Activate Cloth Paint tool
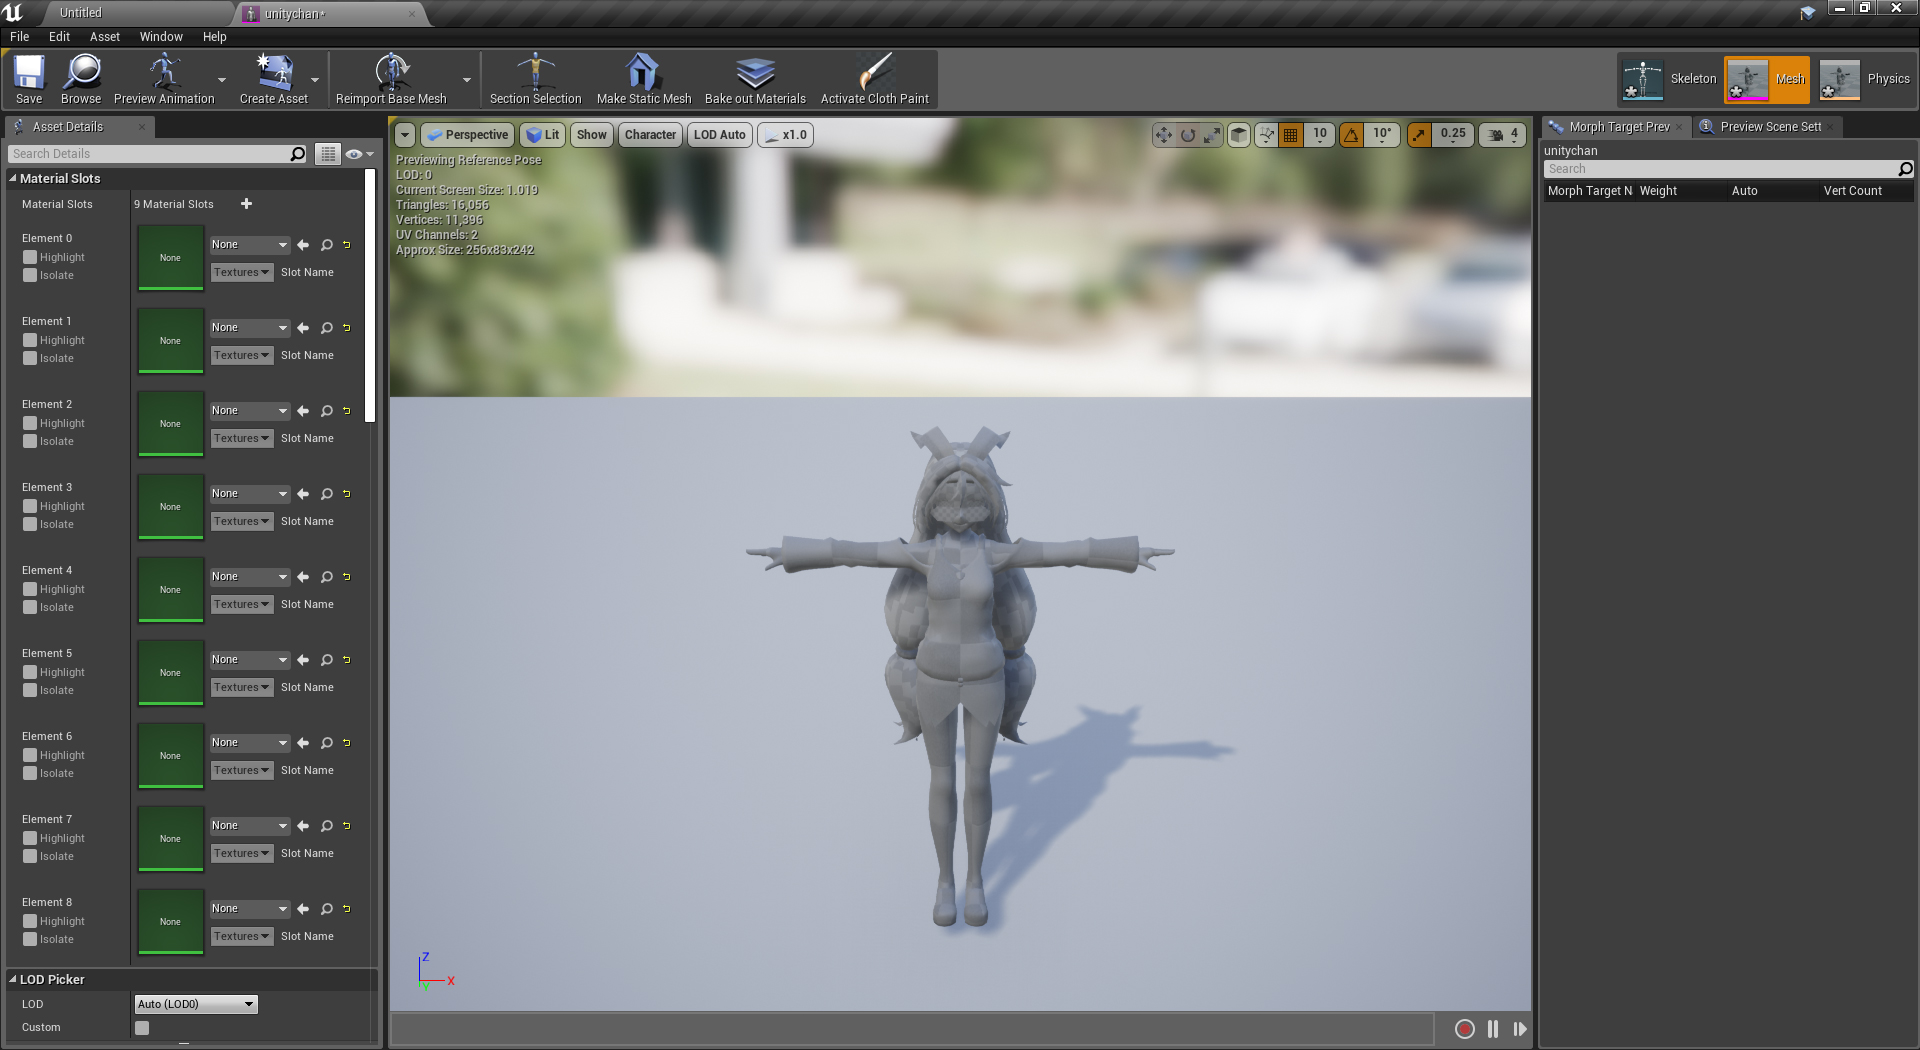Screen dimensions: 1920x1050 (x=875, y=79)
